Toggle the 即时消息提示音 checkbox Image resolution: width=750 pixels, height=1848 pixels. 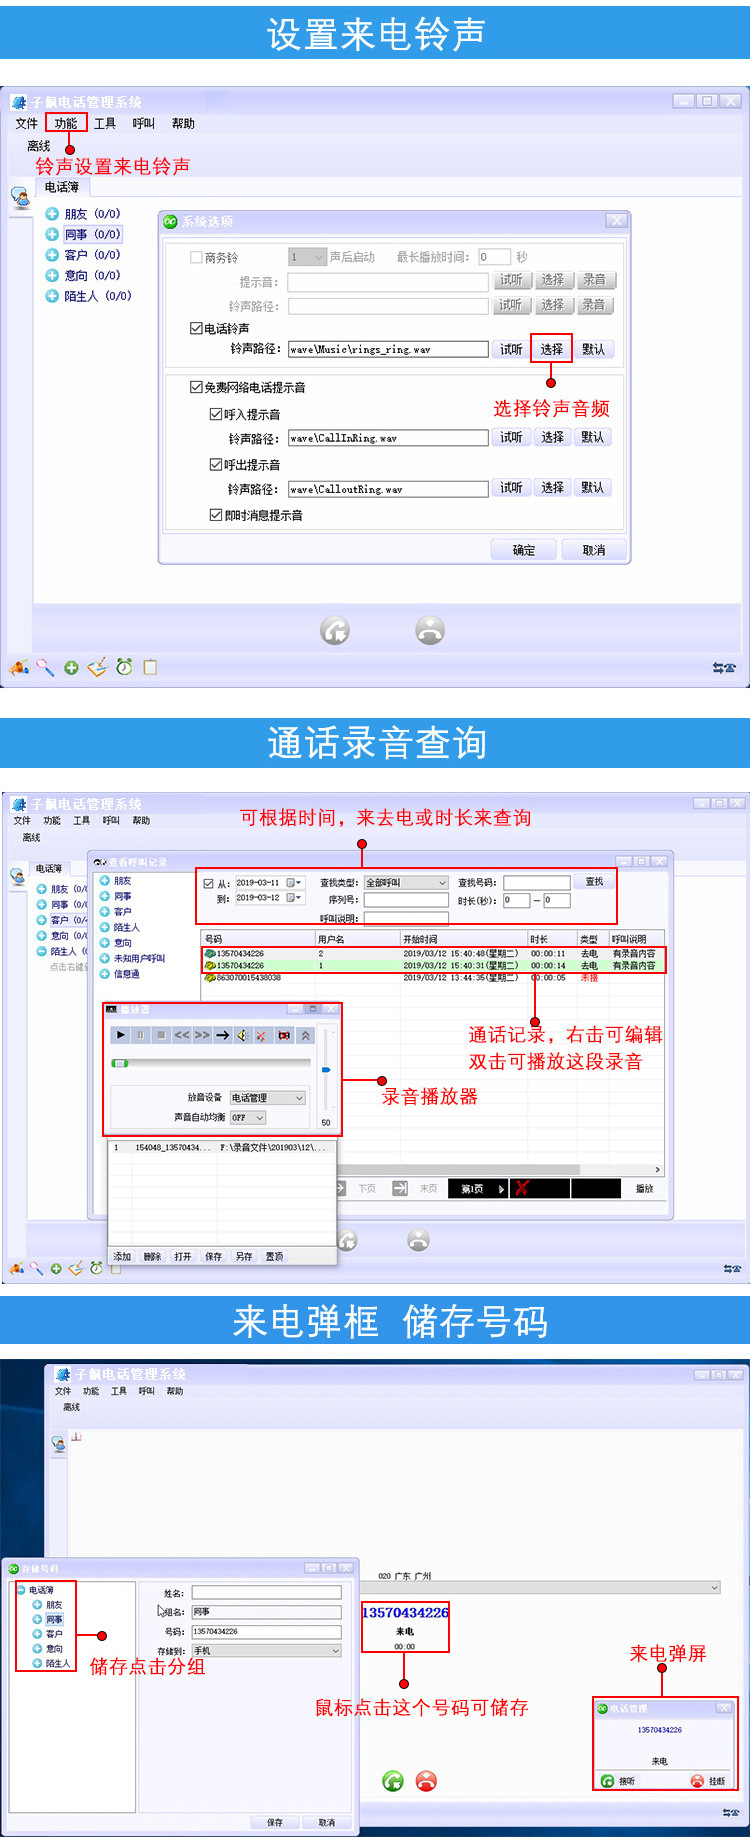point(216,515)
